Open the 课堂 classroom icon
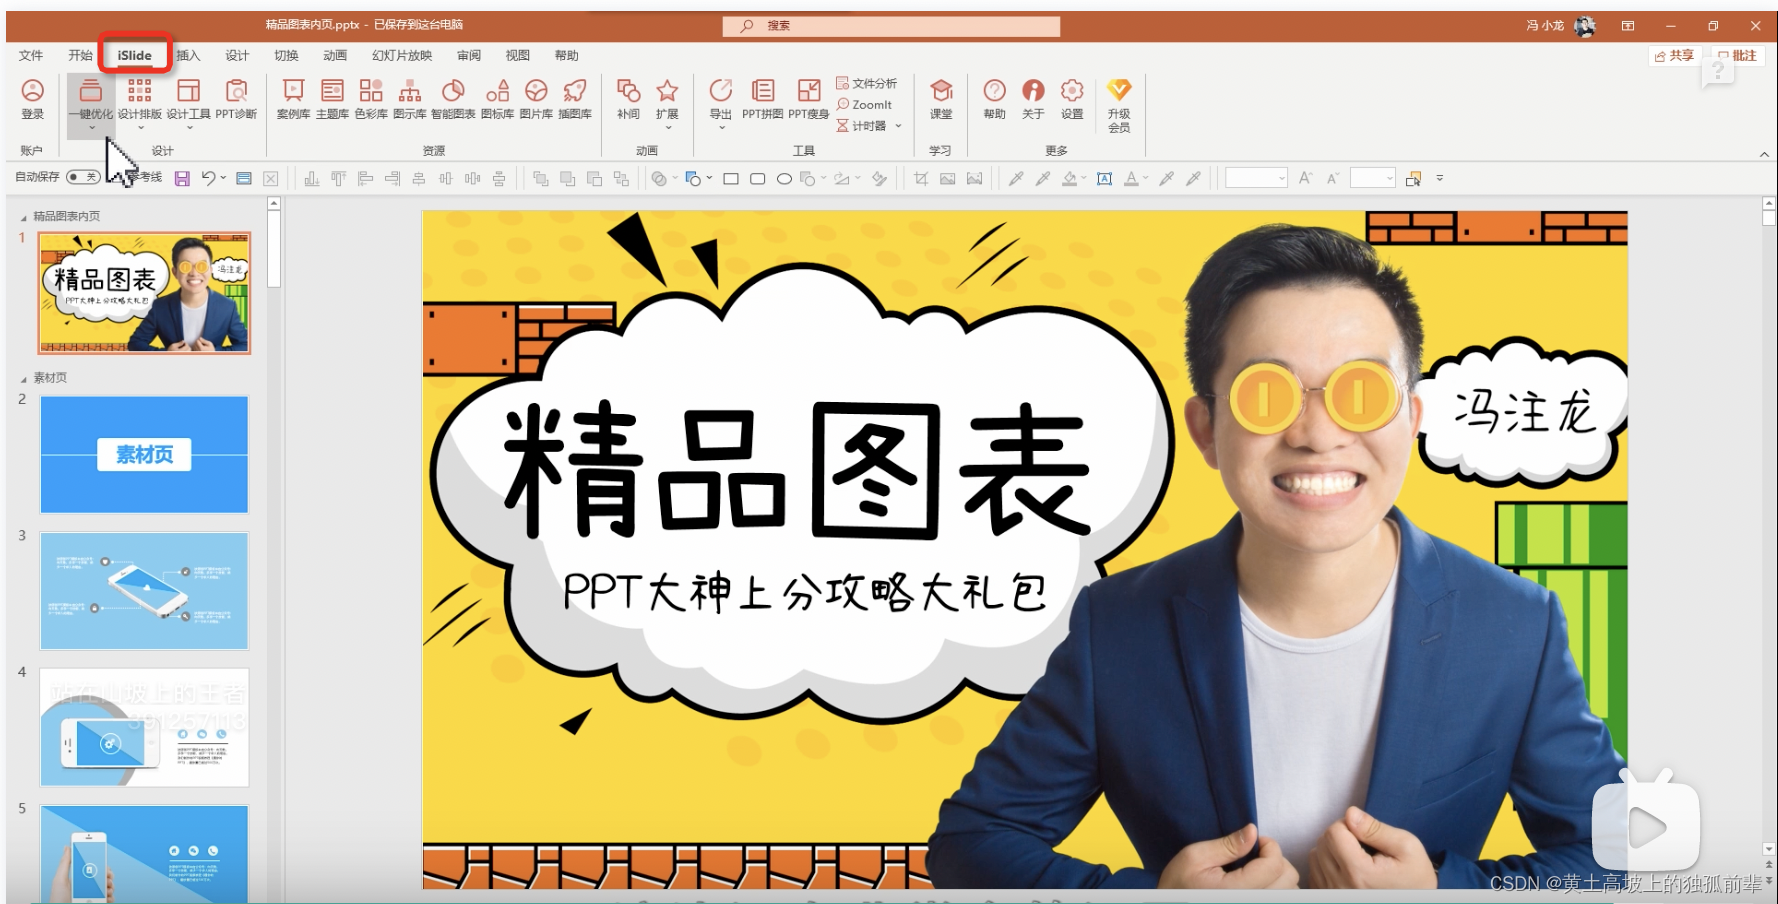Image resolution: width=1778 pixels, height=904 pixels. pos(941,99)
